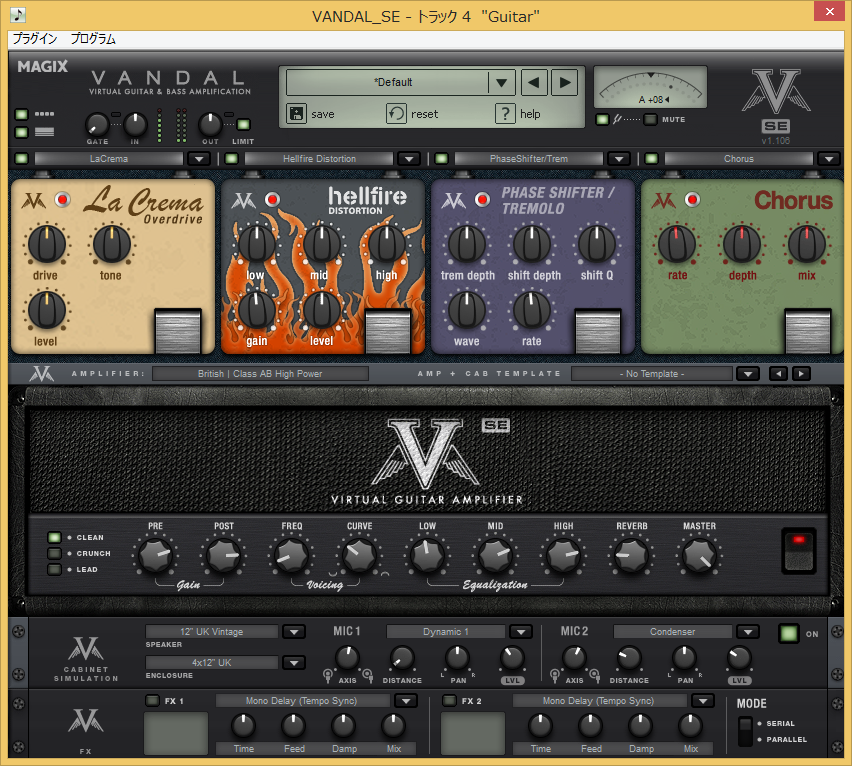Click the Vandal logo next to AMPLIFIER

coord(42,373)
